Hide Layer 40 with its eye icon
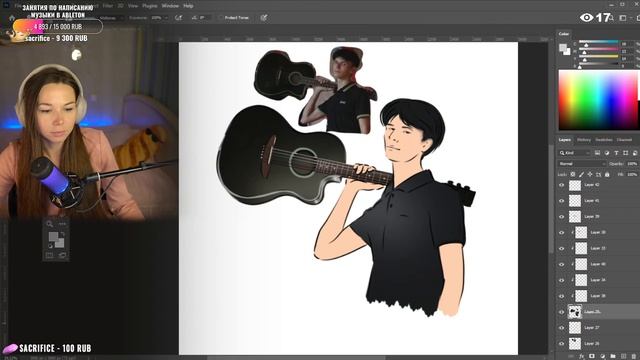 562,264
